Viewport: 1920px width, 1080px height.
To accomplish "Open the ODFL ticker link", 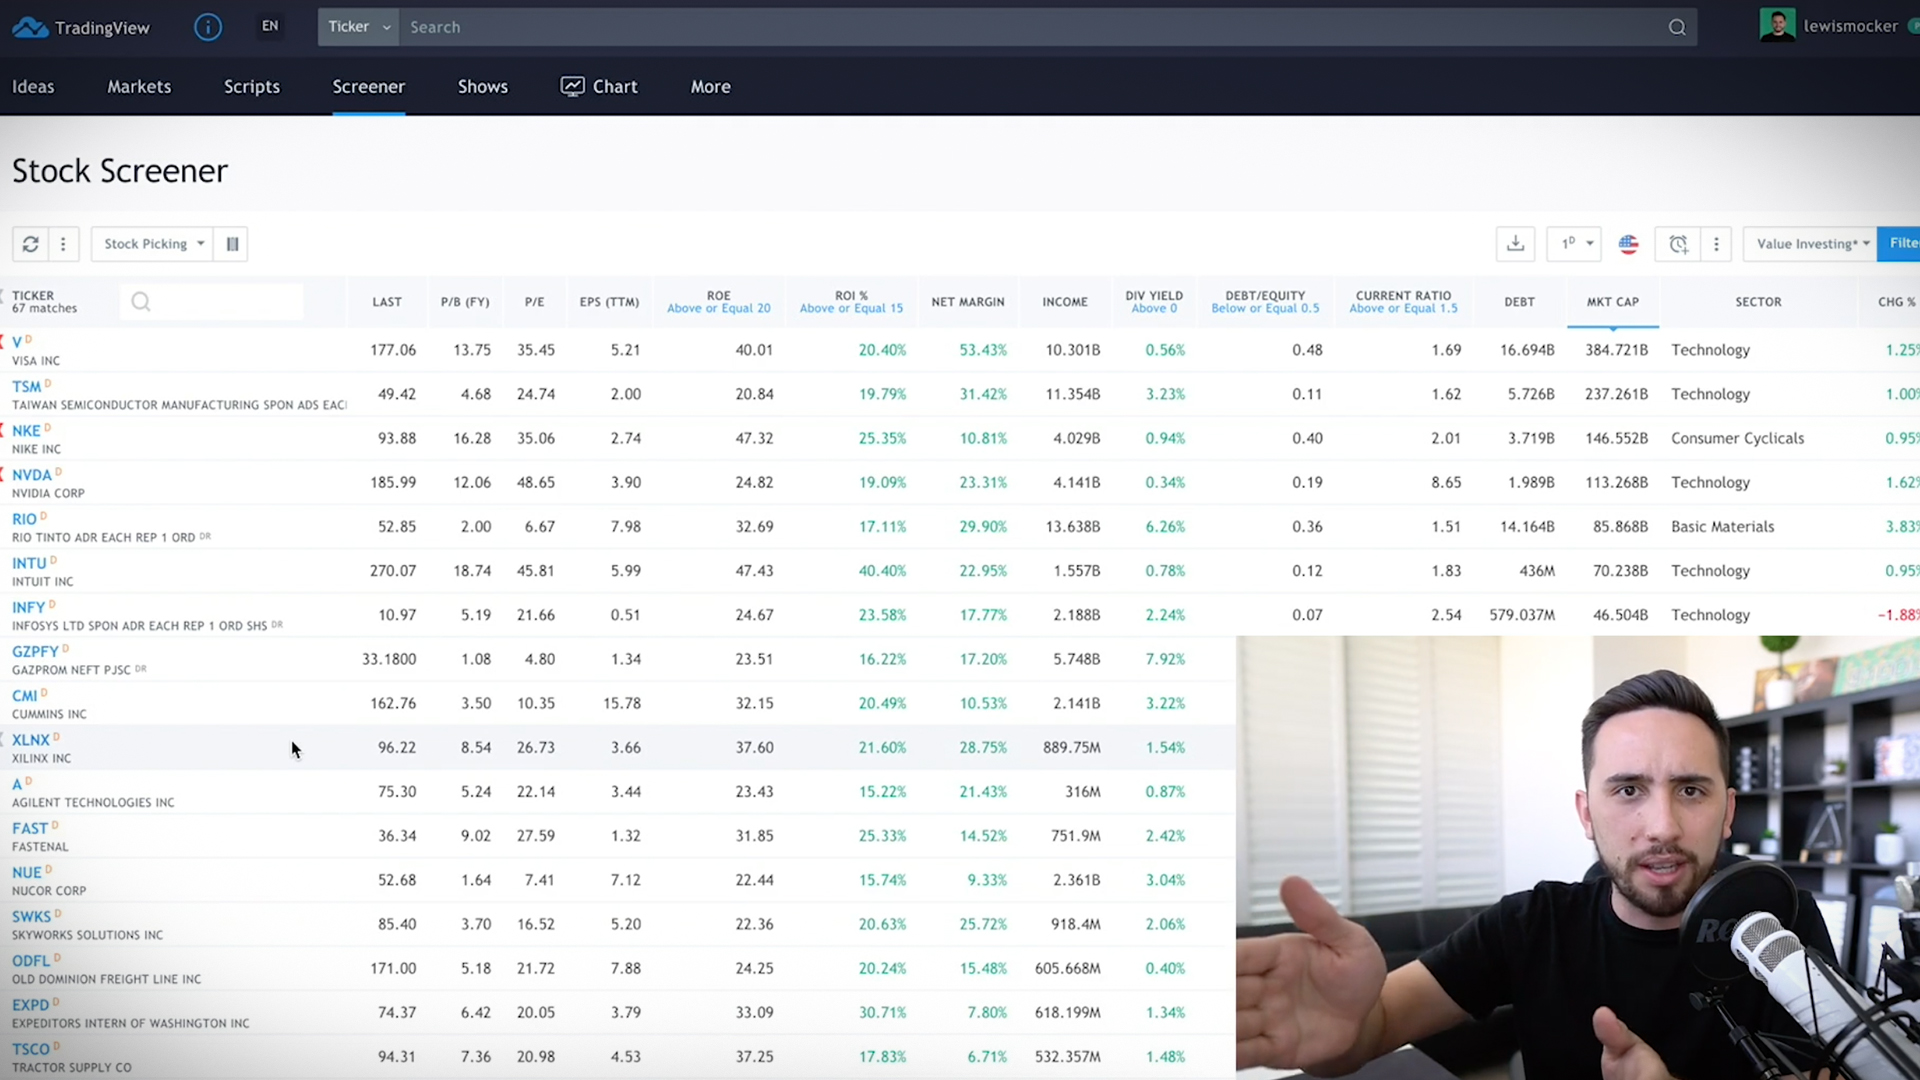I will point(31,961).
